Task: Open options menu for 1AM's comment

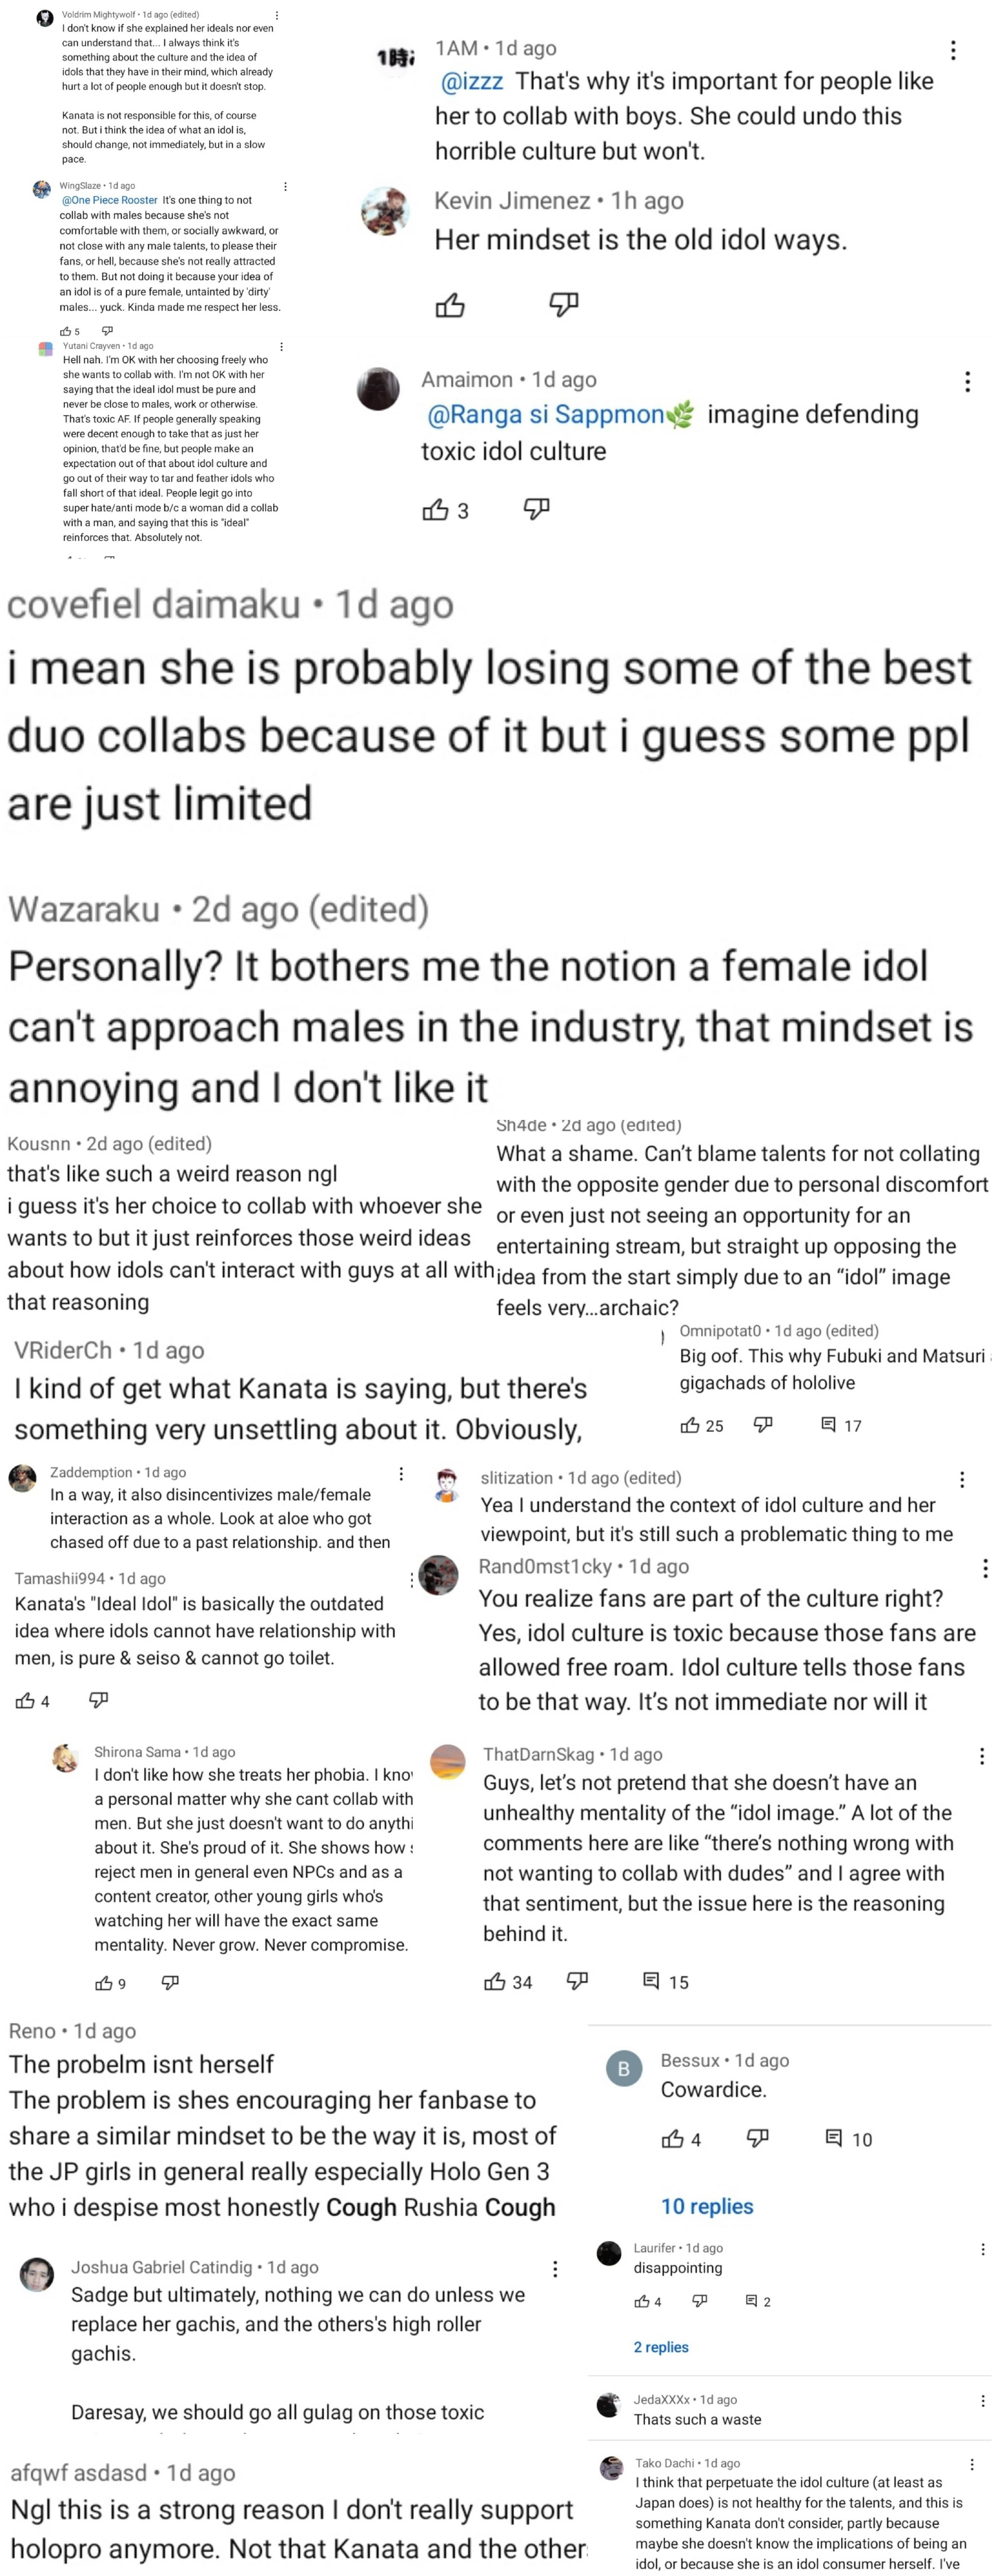Action: [953, 50]
